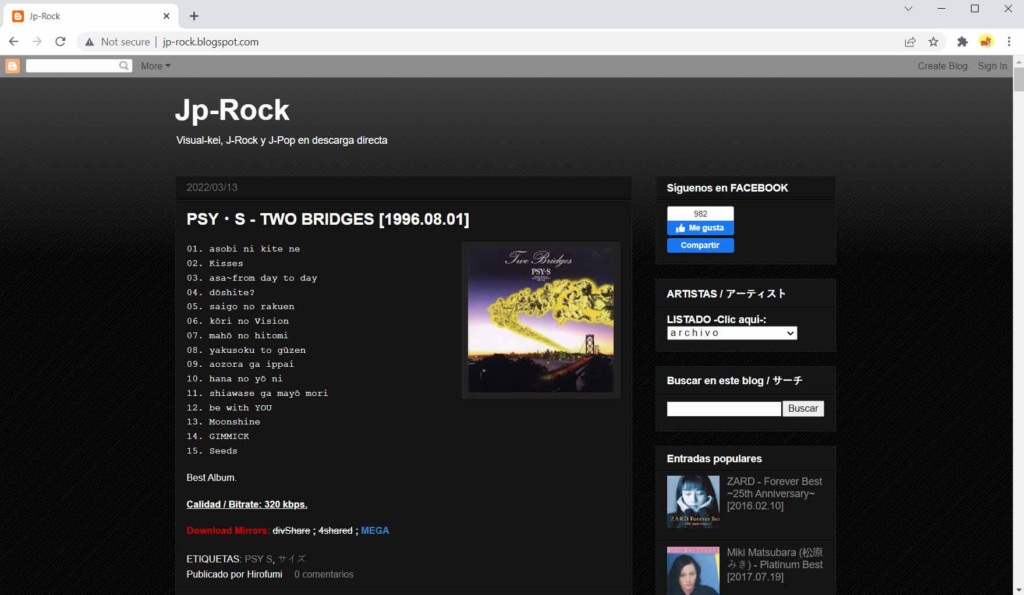Open the archivo artist list dropdown
Viewport: 1024px width, 595px height.
[731, 333]
